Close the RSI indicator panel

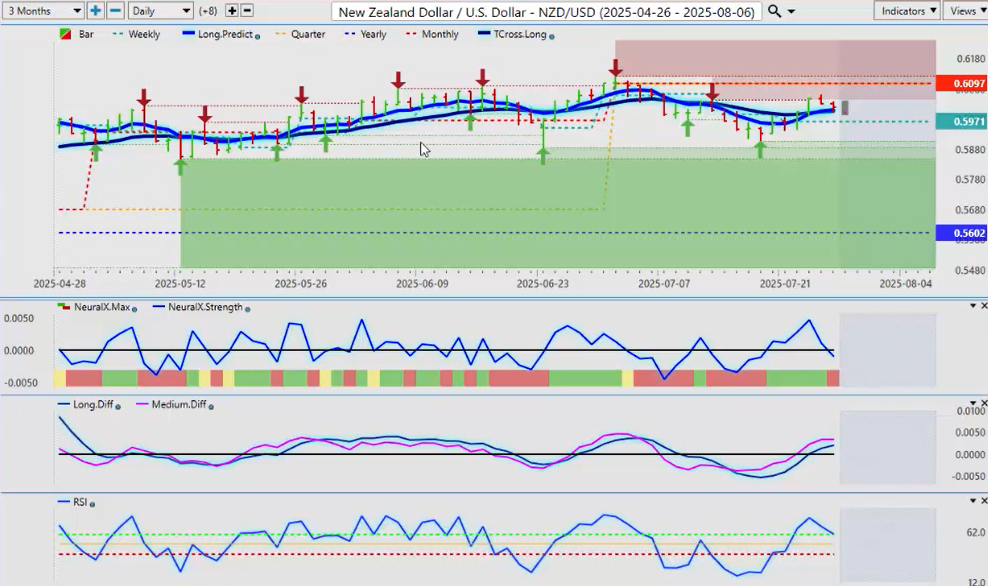click(982, 501)
